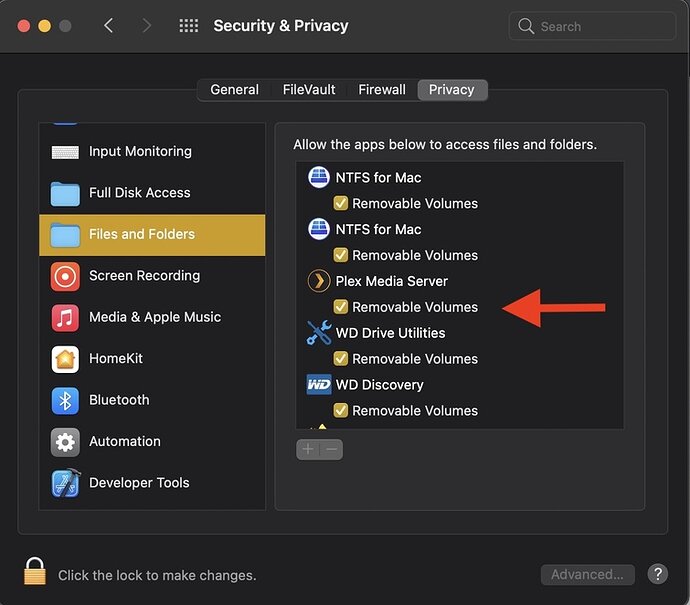Toggle Removable Volumes under WD Drive Utilities
This screenshot has height=605, width=690.
(x=341, y=359)
